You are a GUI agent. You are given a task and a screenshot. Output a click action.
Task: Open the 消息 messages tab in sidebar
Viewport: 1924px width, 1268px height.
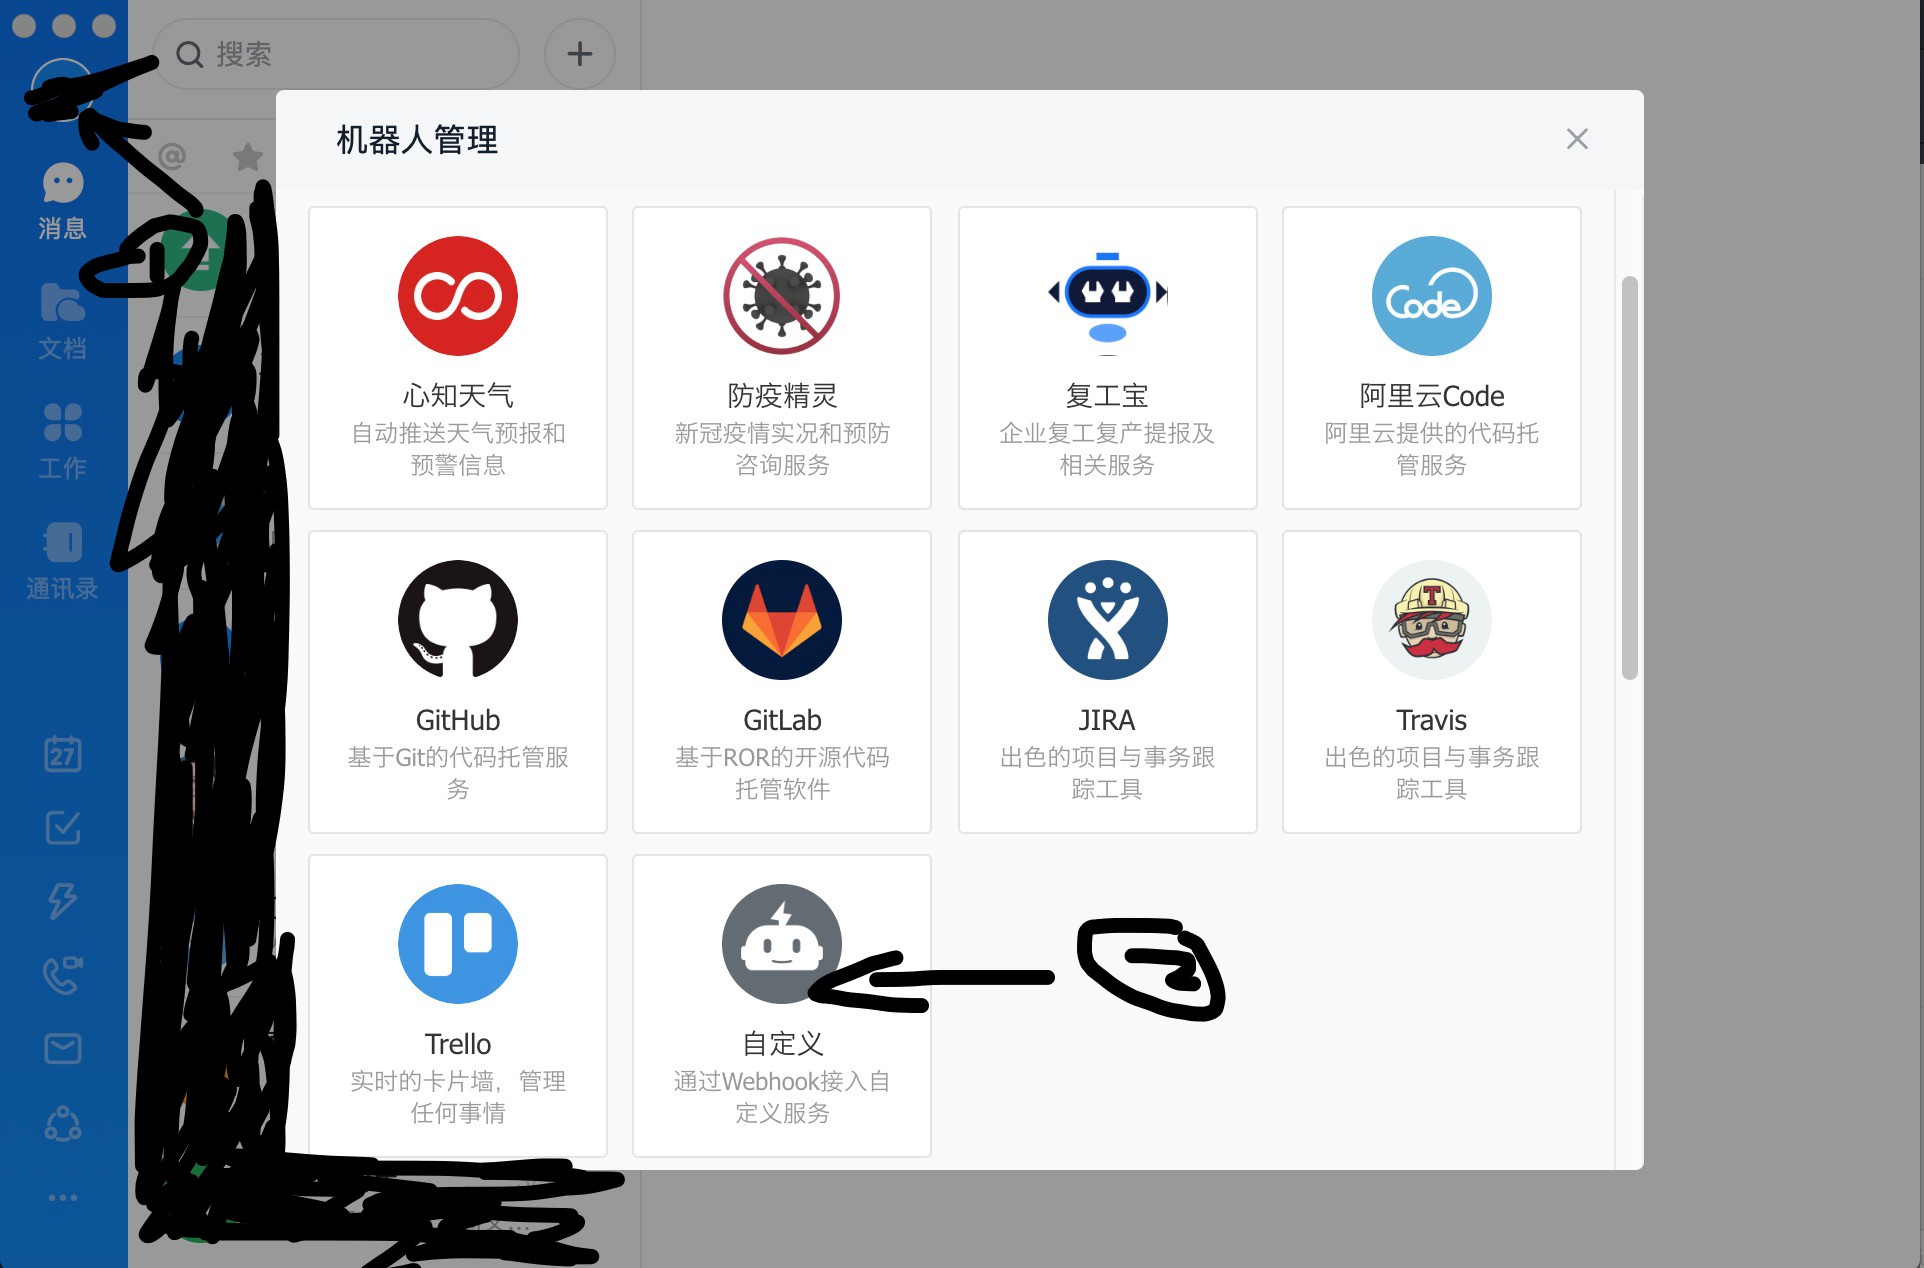pyautogui.click(x=62, y=200)
